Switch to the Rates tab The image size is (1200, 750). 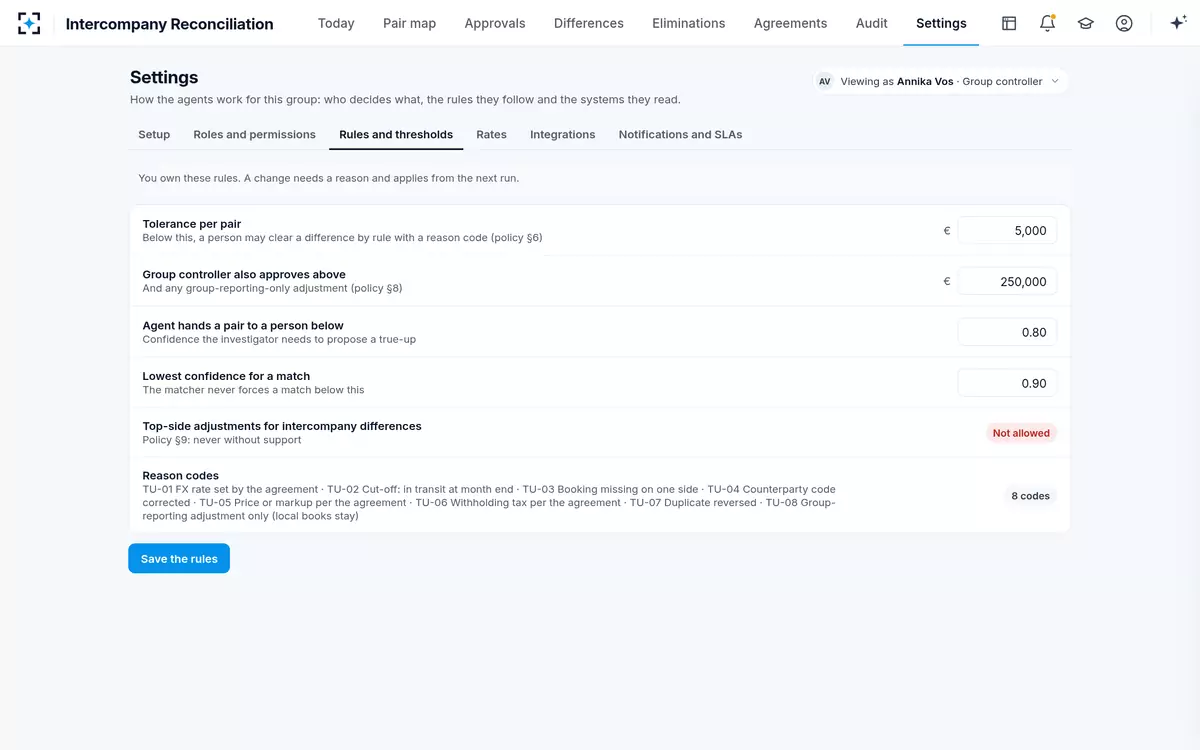[491, 134]
